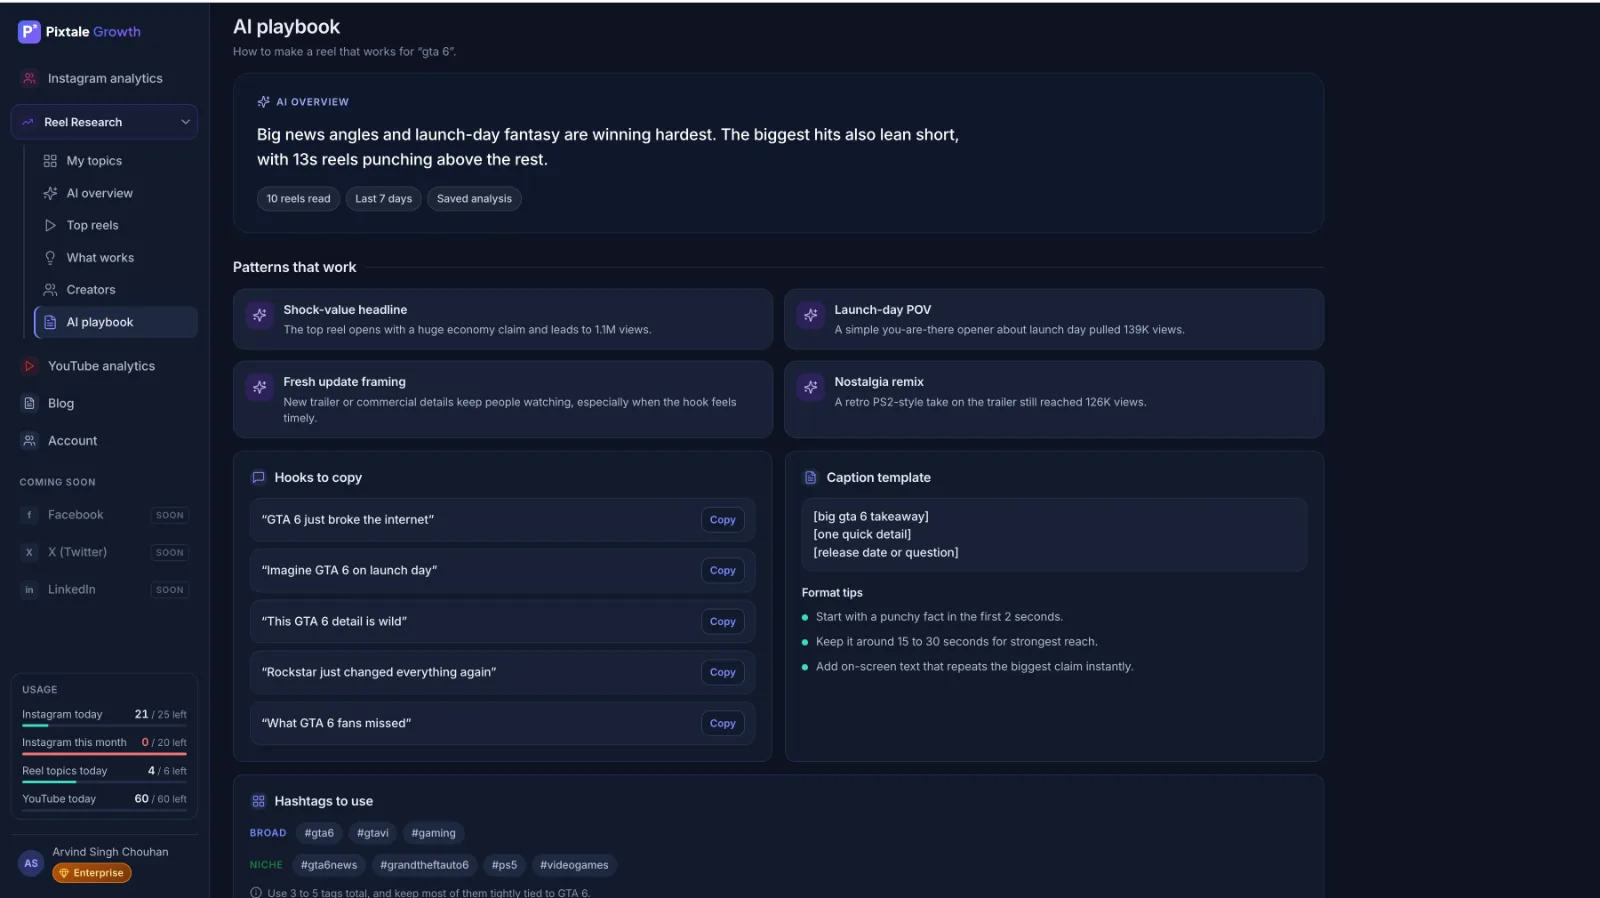
Task: Click the LinkedIn coming soon item
Action: (104, 590)
